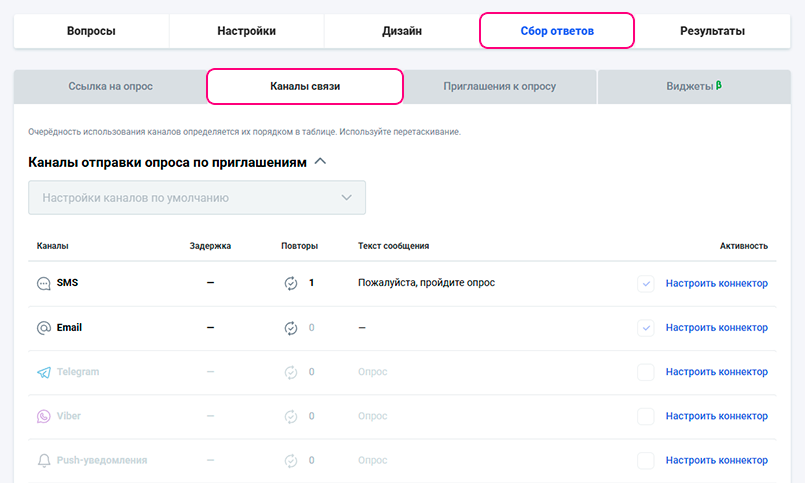805x483 pixels.
Task: Click the Email channel at-sign icon
Action: point(44,328)
